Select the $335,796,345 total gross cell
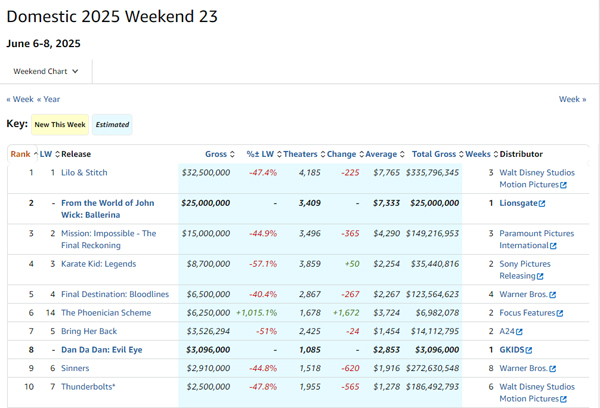 (432, 173)
